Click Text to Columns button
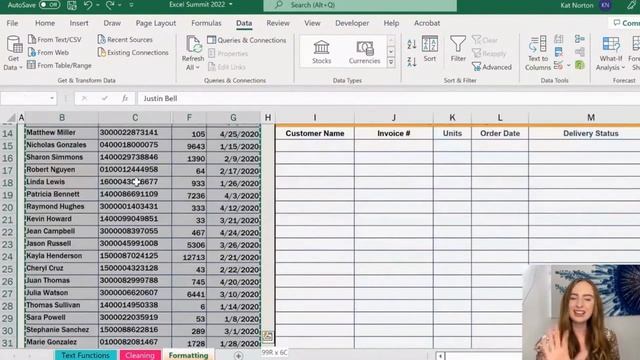Image resolution: width=640 pixels, height=360 pixels. tap(538, 53)
